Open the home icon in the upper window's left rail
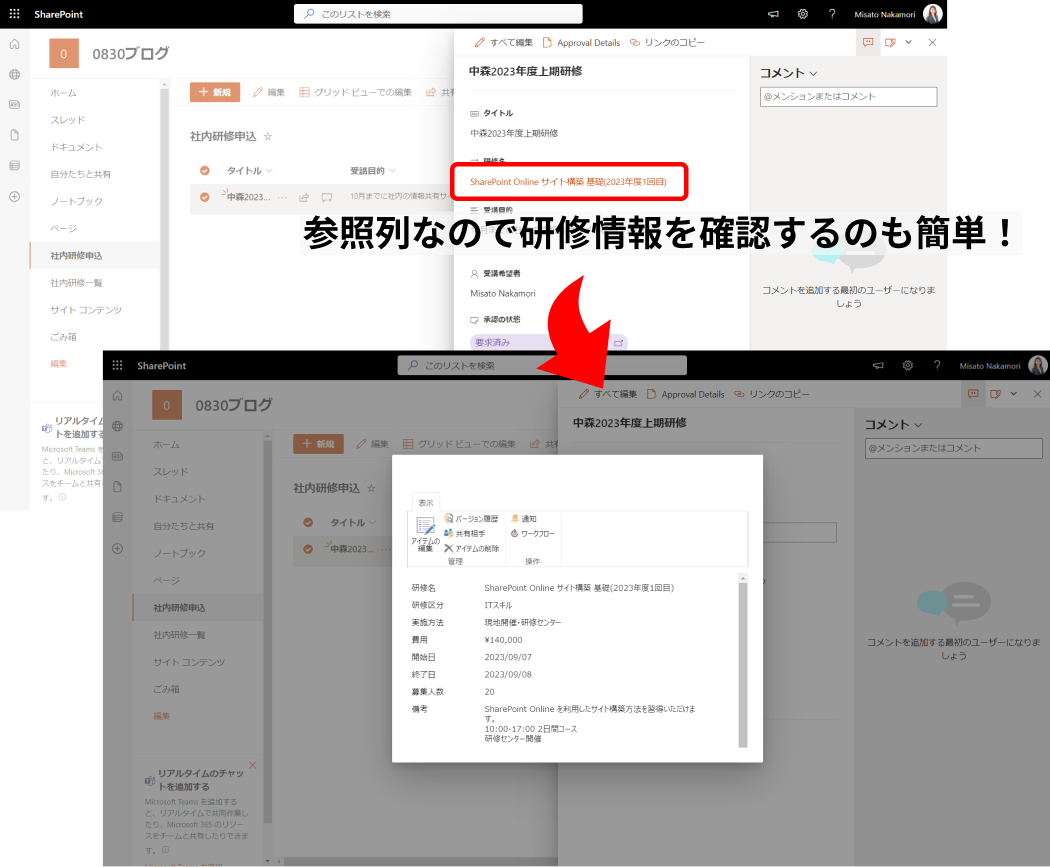Screen dimensions: 1050x867 click(x=15, y=44)
